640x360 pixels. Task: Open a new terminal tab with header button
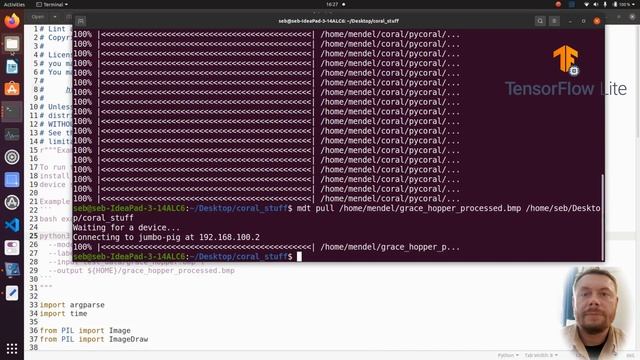point(81,21)
